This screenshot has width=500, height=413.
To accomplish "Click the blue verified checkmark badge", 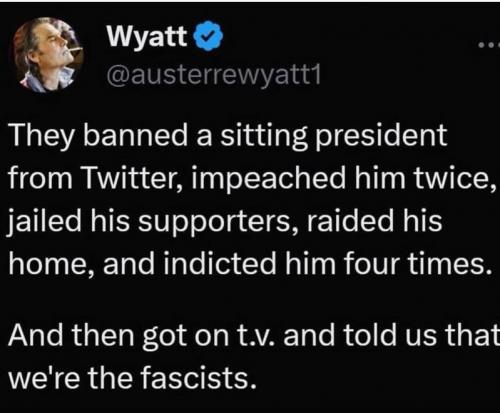I will [208, 36].
